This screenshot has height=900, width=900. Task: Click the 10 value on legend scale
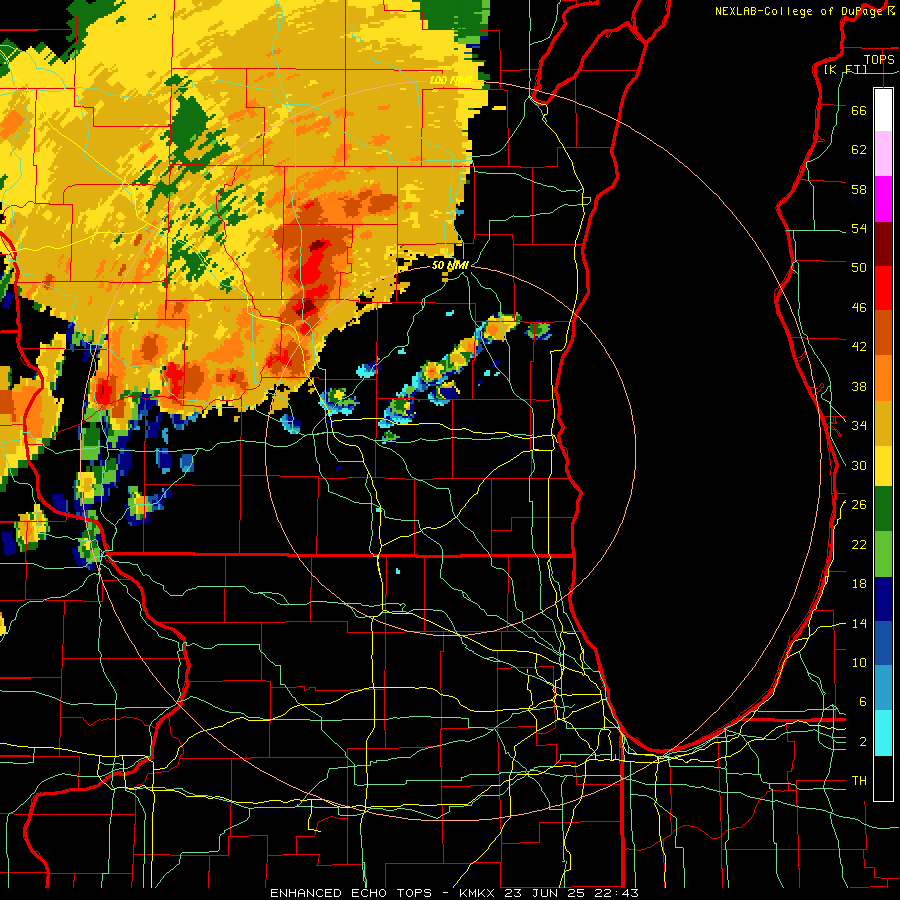pyautogui.click(x=859, y=663)
